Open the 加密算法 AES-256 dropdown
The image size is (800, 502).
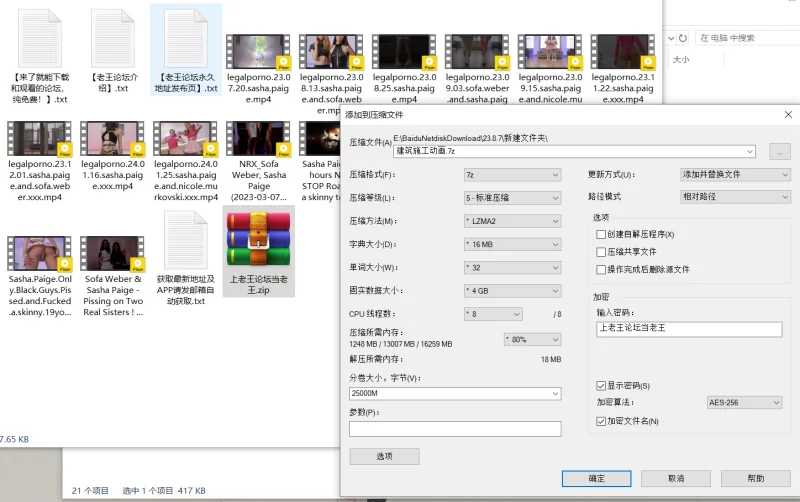744,403
